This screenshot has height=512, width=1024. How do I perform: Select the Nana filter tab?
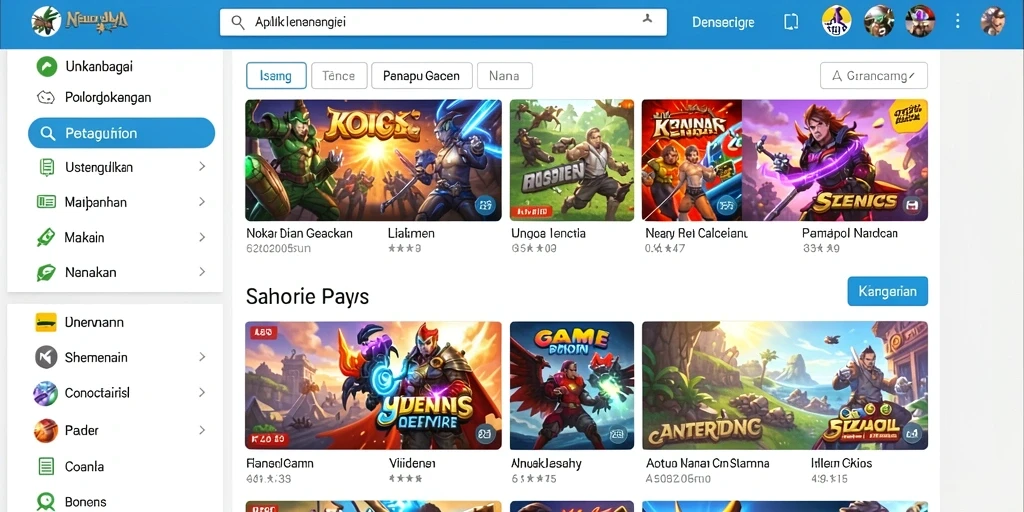coord(505,76)
